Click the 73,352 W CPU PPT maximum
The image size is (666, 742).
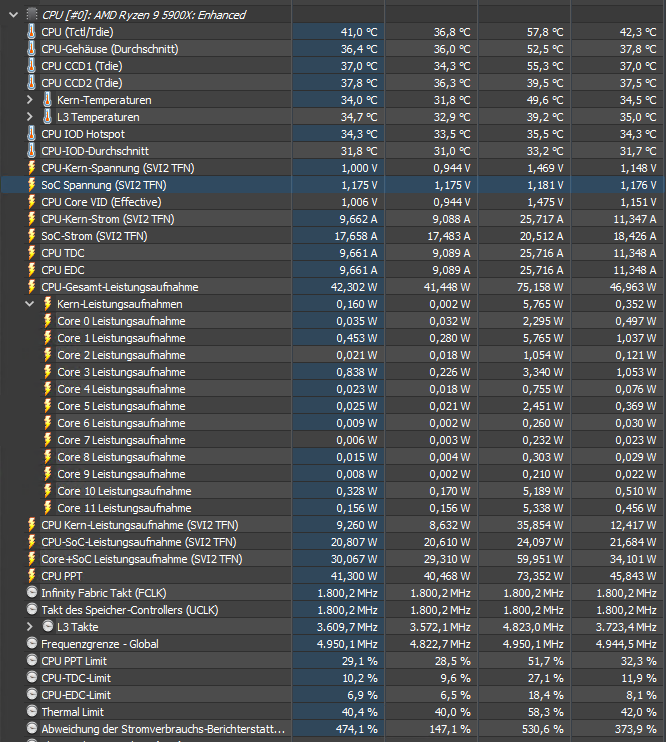pos(539,576)
